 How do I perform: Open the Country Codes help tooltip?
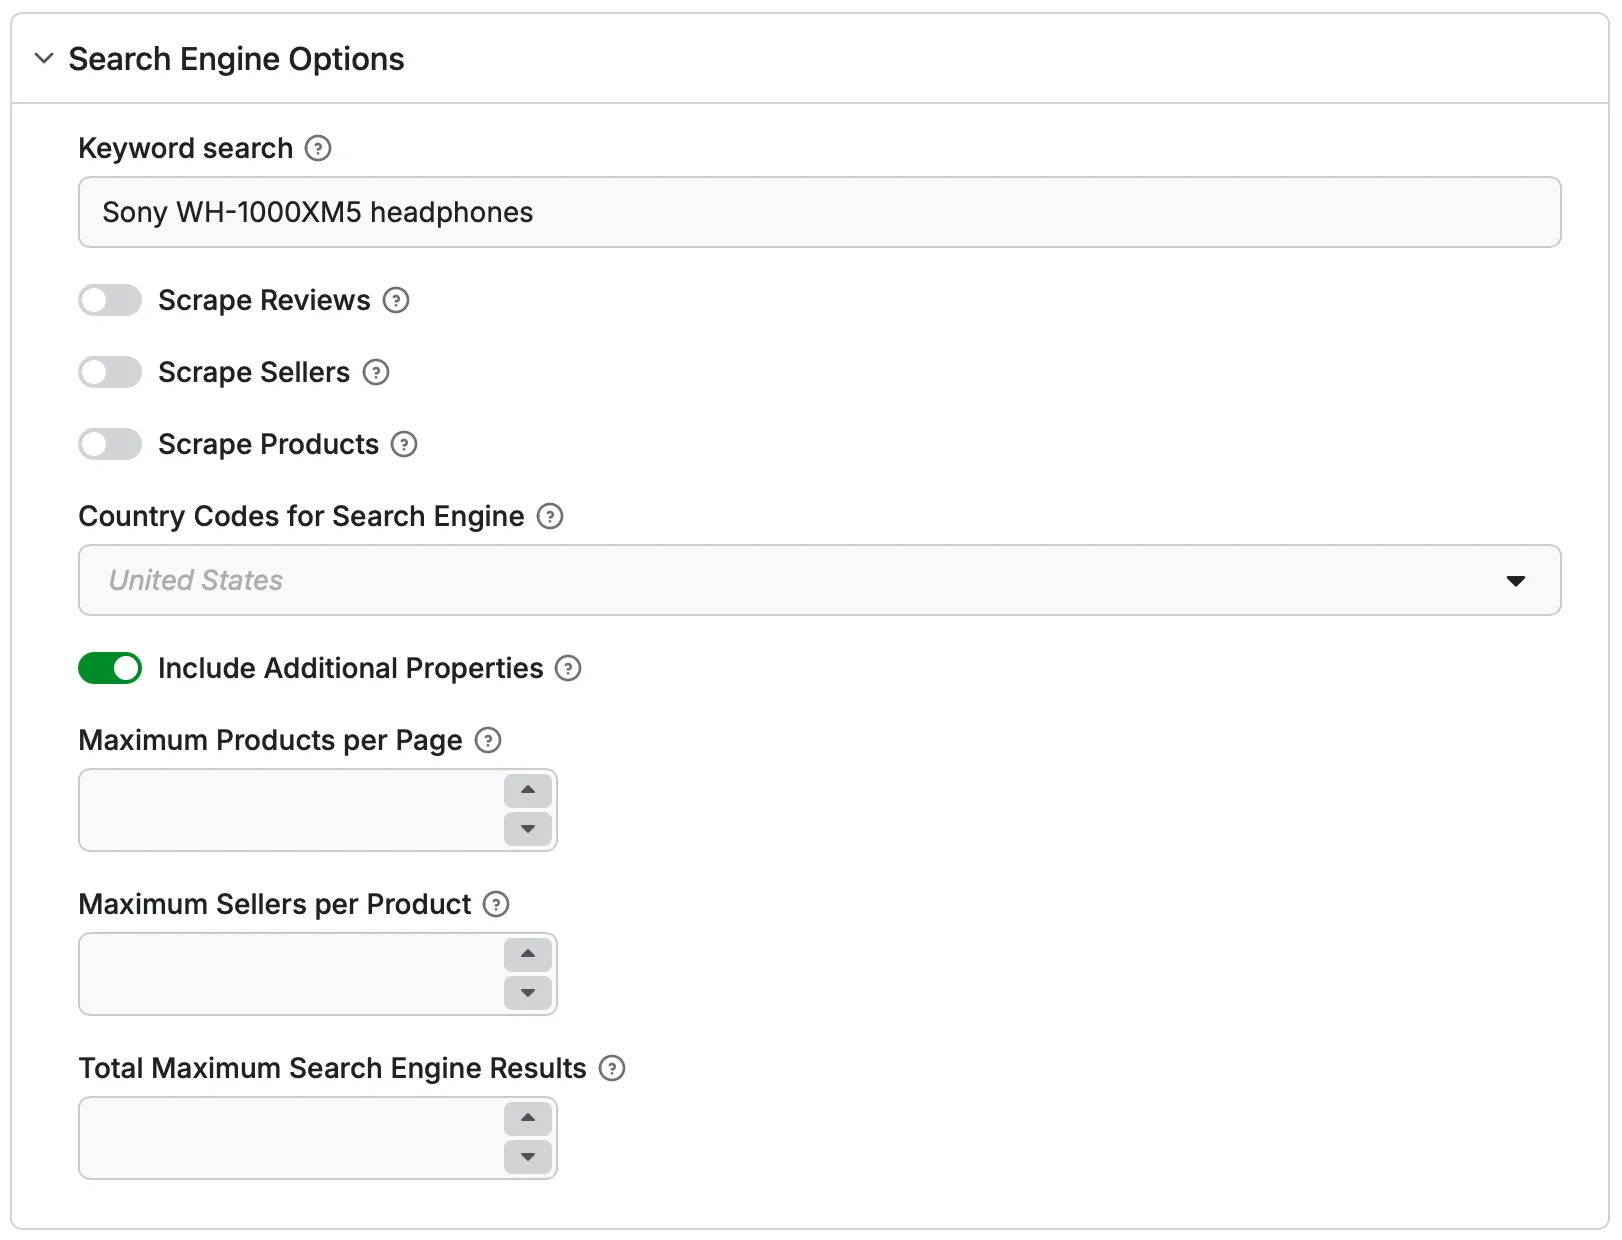[549, 516]
